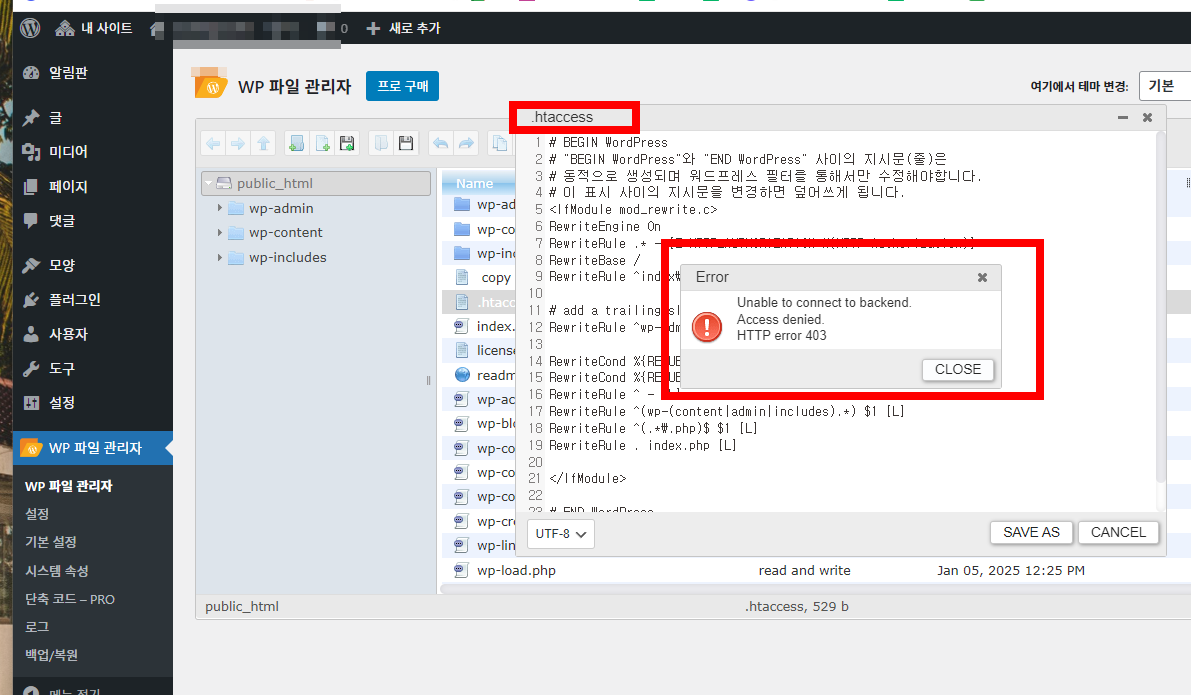Viewport: 1191px width, 695px height.
Task: Click the 플러그인 plug icon
Action: 31,299
